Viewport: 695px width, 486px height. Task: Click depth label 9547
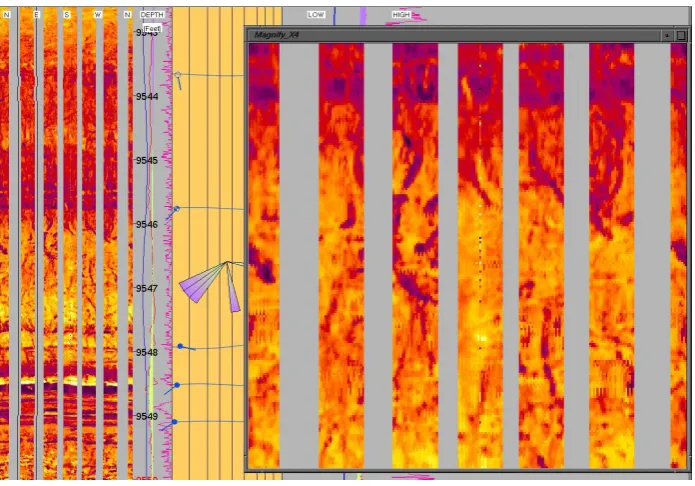click(147, 288)
